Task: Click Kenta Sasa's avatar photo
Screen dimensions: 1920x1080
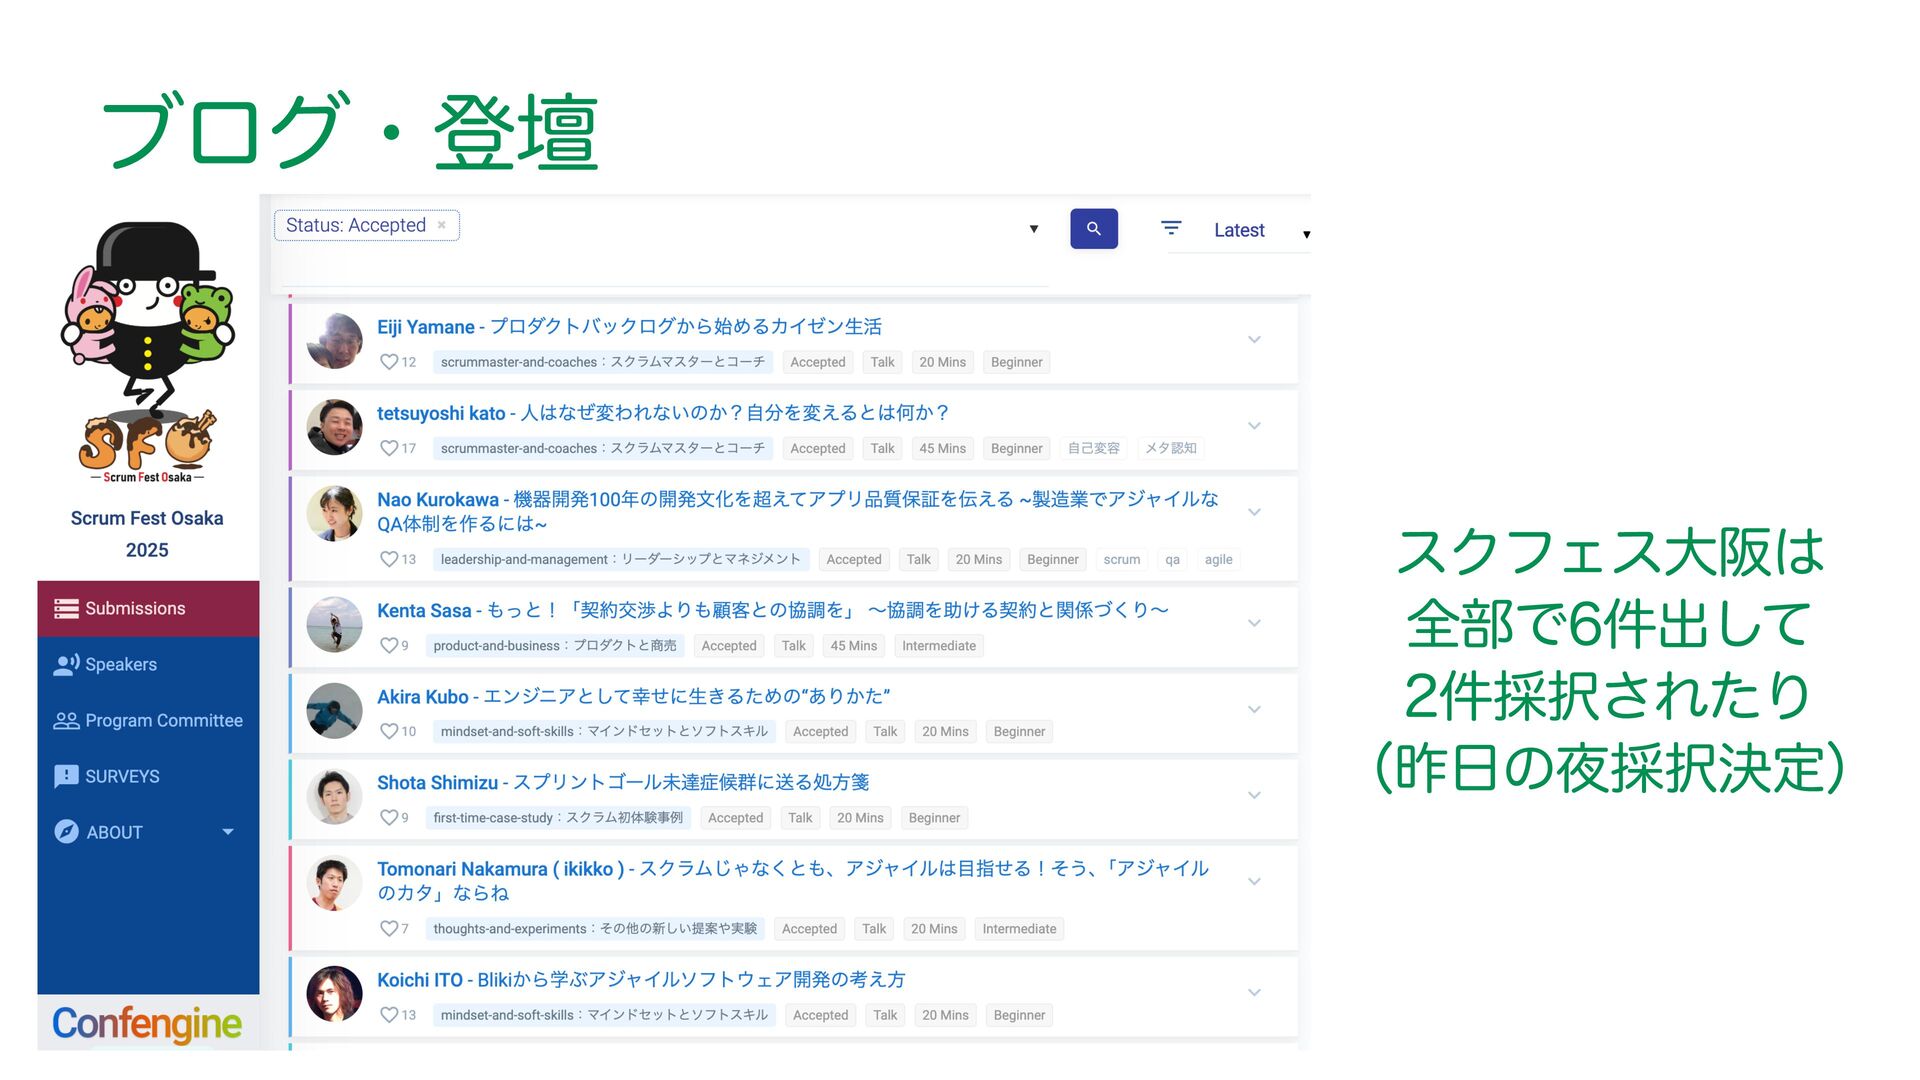Action: pyautogui.click(x=334, y=624)
